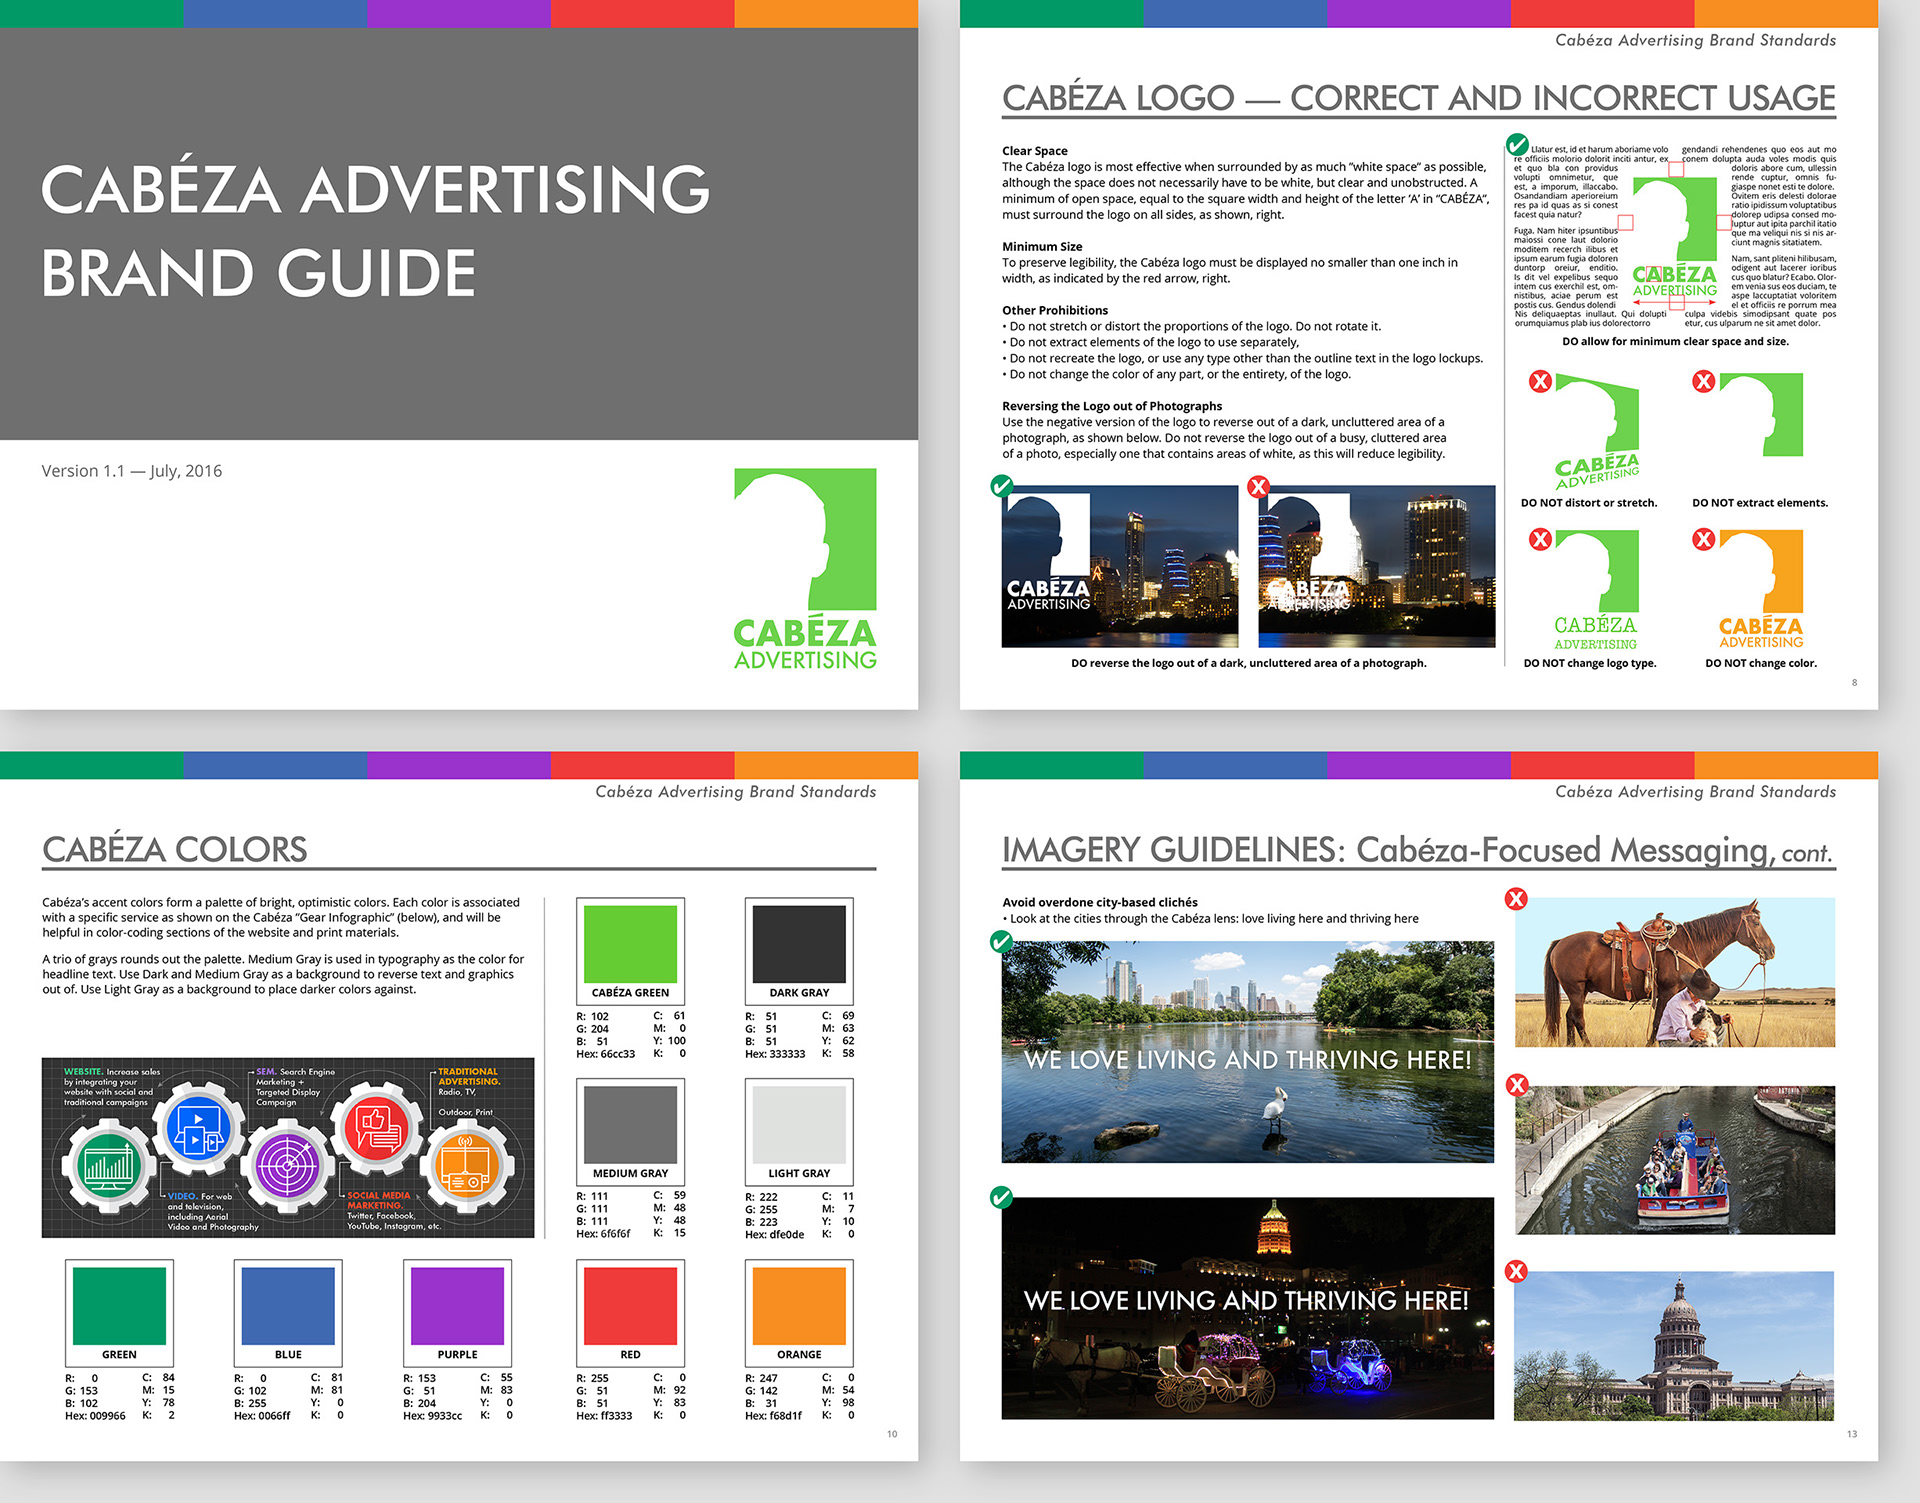Click green checkmark above Austin lake photo

pyautogui.click(x=1001, y=942)
